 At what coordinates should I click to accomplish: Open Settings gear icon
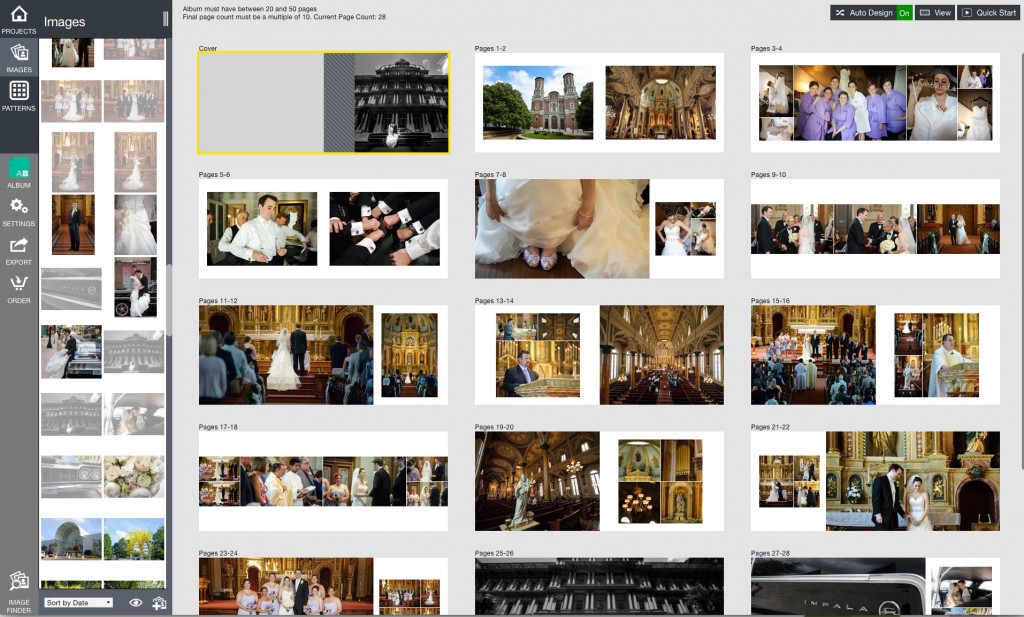coord(19,211)
